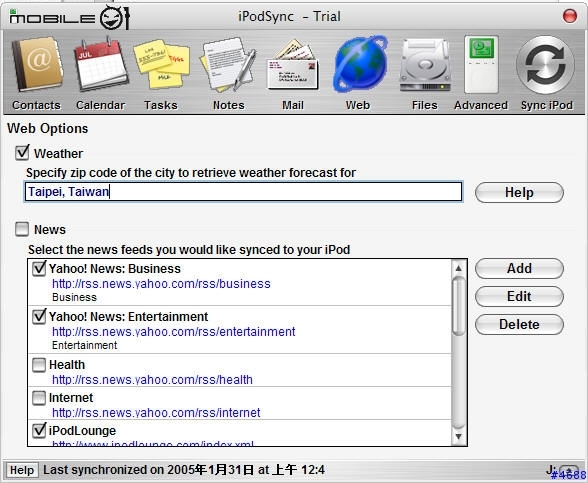The image size is (588, 483).
Task: Open the Files hard drive icon
Action: click(425, 66)
